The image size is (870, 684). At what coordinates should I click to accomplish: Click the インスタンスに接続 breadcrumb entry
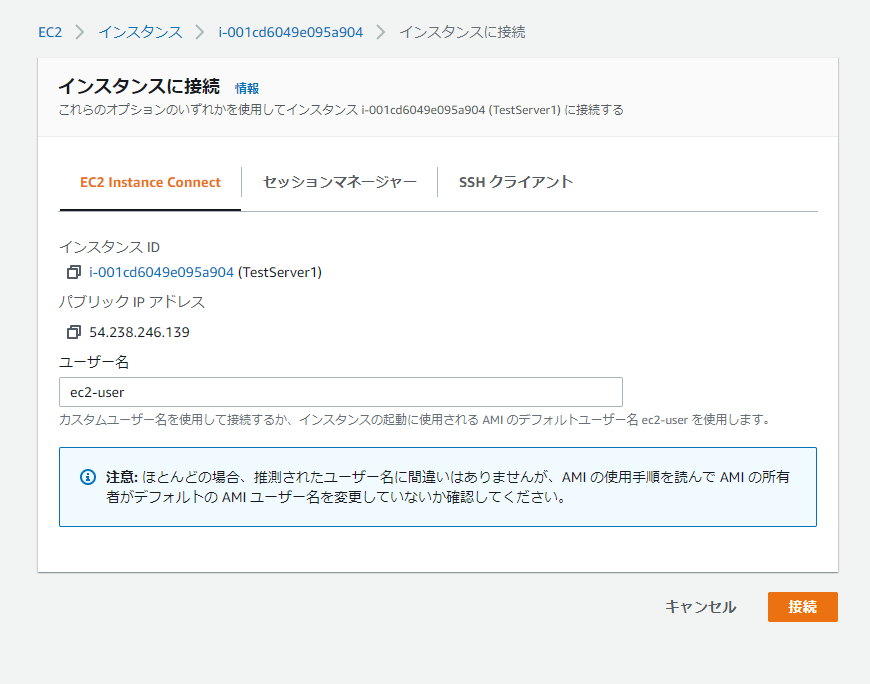[x=464, y=31]
